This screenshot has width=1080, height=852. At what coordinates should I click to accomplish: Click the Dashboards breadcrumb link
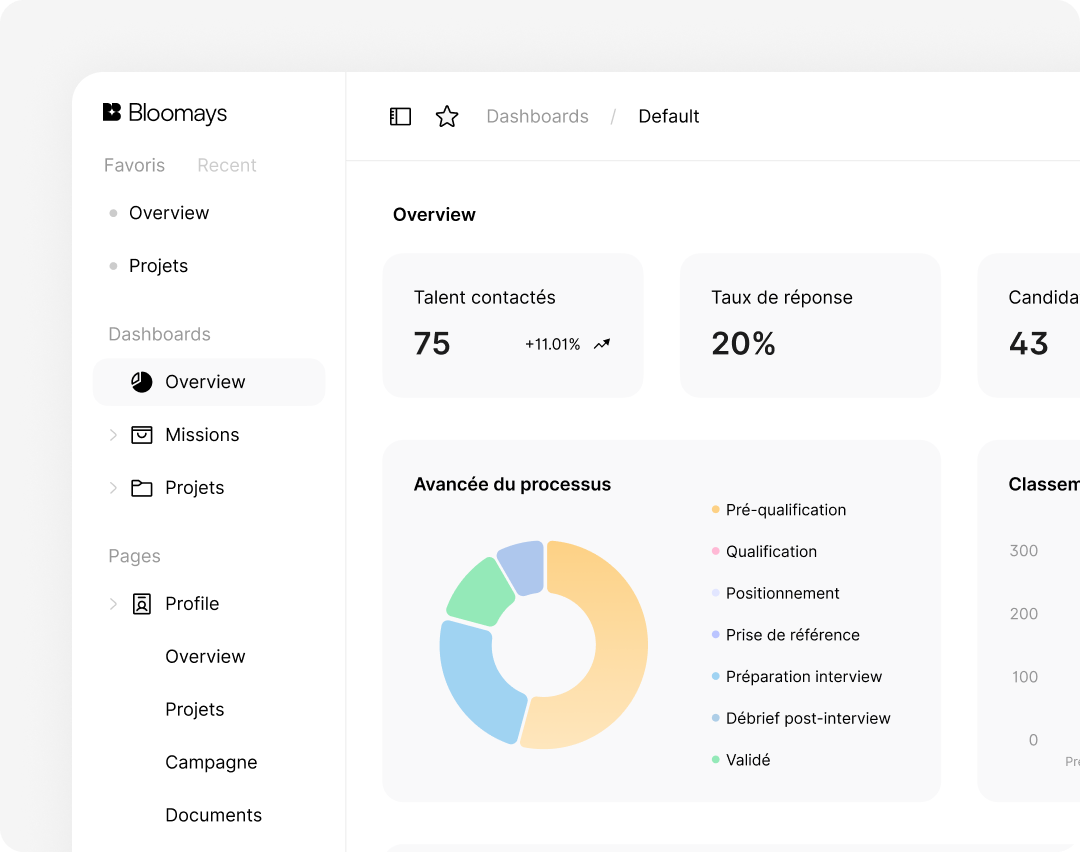[537, 116]
